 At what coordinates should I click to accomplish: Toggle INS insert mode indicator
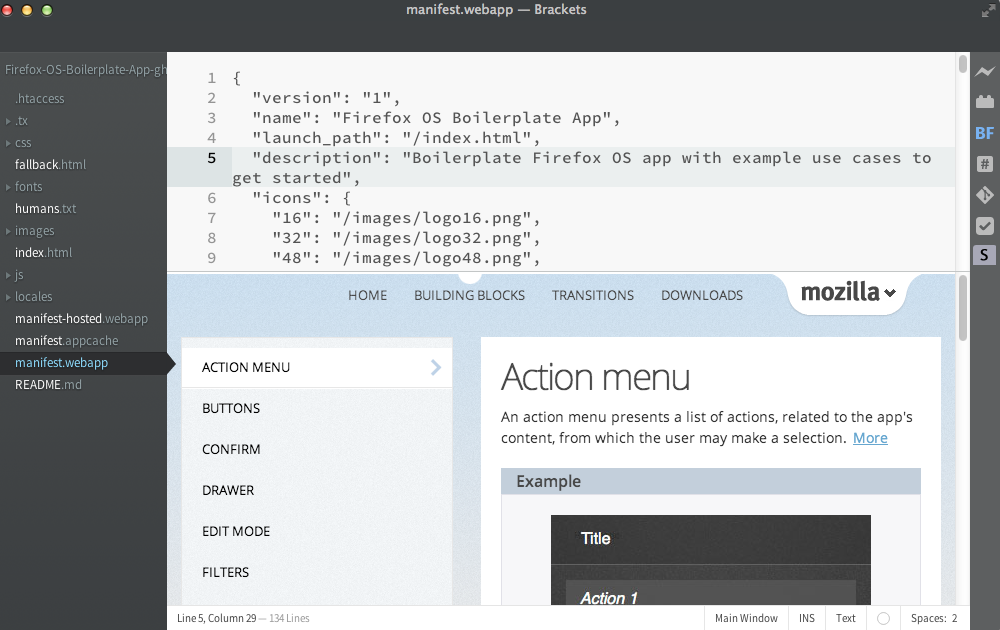point(807,619)
